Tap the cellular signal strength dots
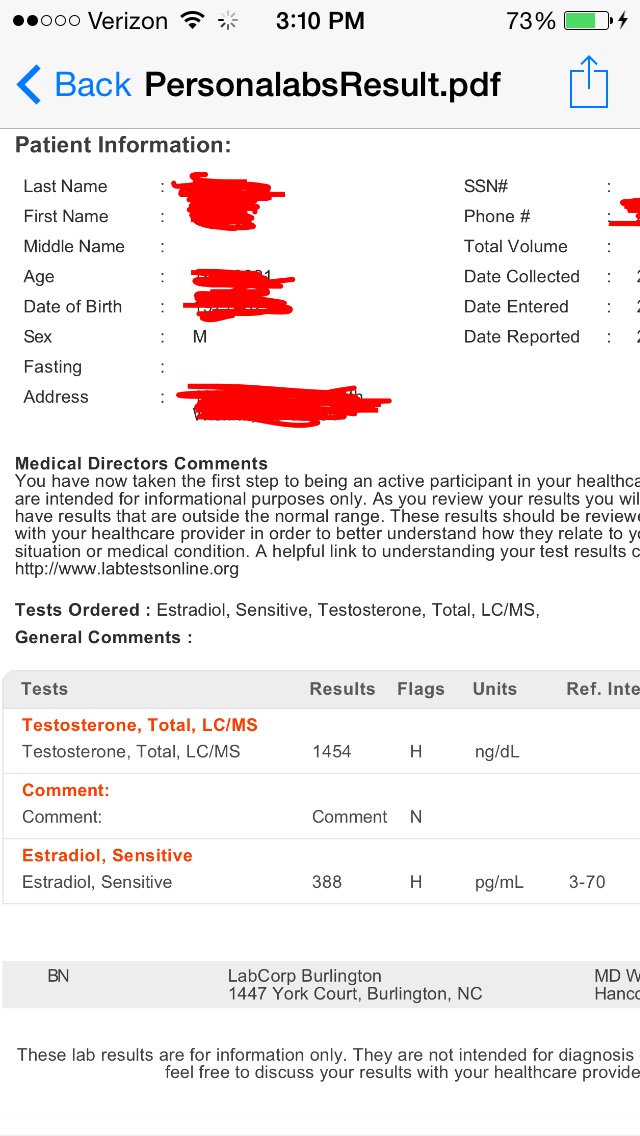The image size is (640, 1136). pyautogui.click(x=46, y=21)
